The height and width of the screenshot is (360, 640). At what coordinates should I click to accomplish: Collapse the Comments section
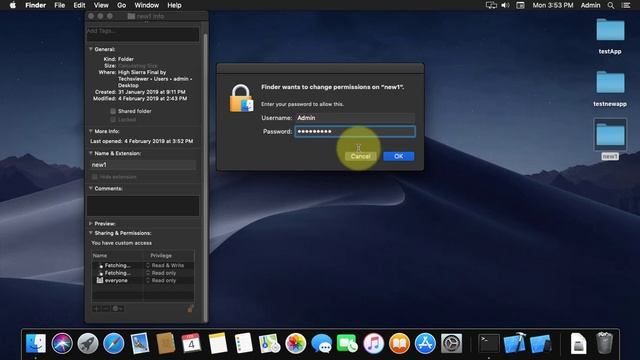point(91,188)
